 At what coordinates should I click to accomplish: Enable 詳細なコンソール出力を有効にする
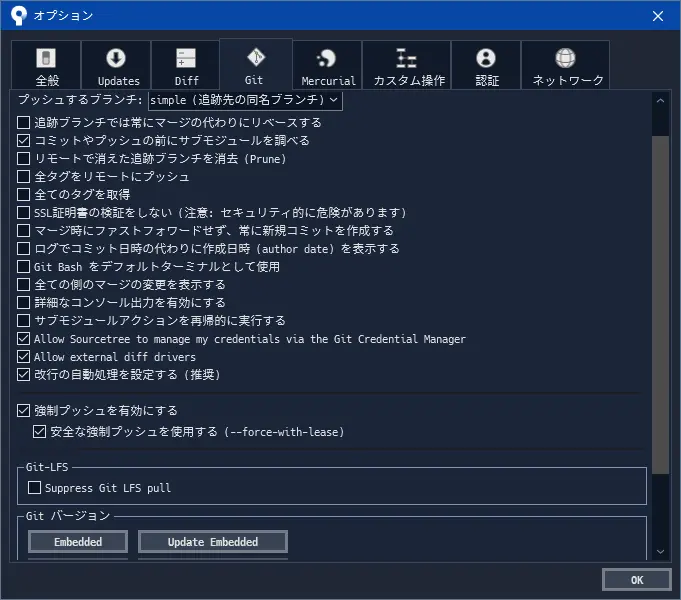[x=23, y=302]
